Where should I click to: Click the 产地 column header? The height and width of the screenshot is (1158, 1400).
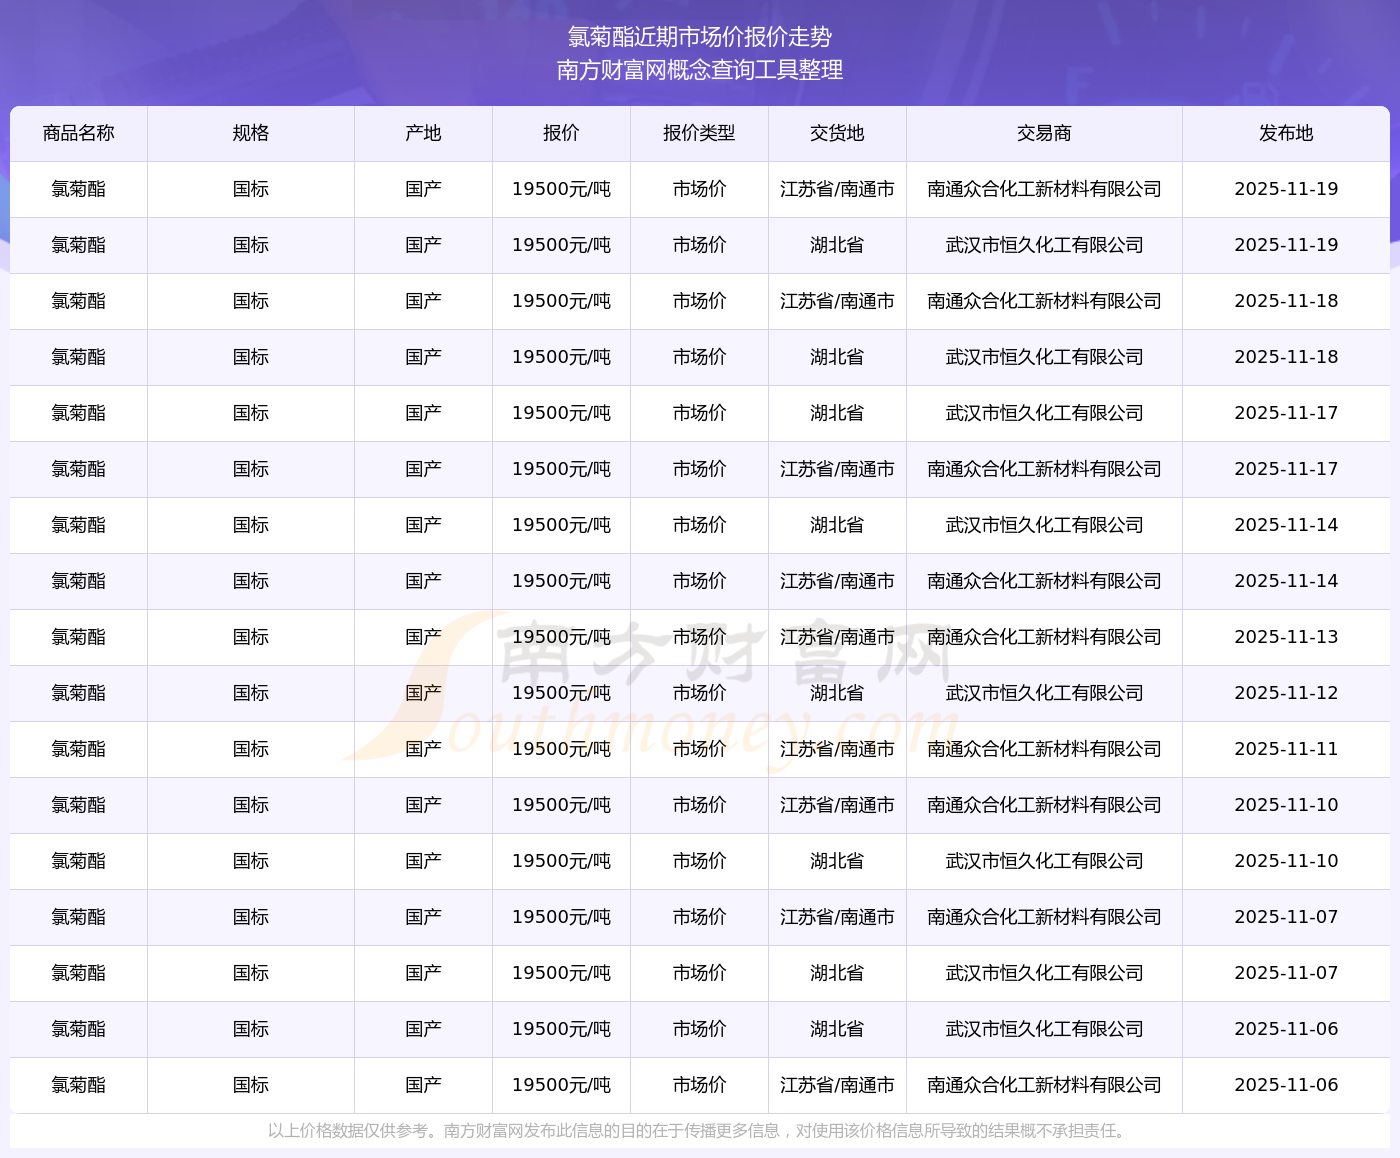tap(423, 133)
